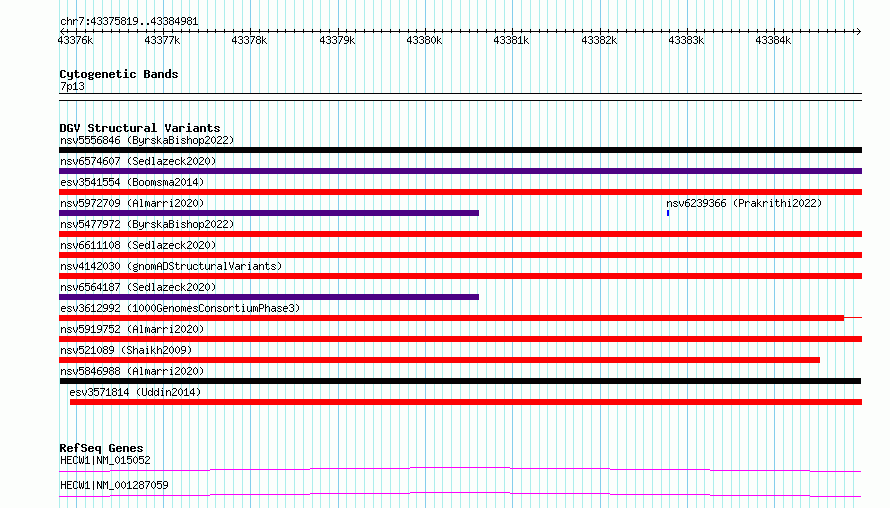Open variant esv3541554 (Boomsma2014)
This screenshot has width=890, height=508.
click(x=132, y=182)
